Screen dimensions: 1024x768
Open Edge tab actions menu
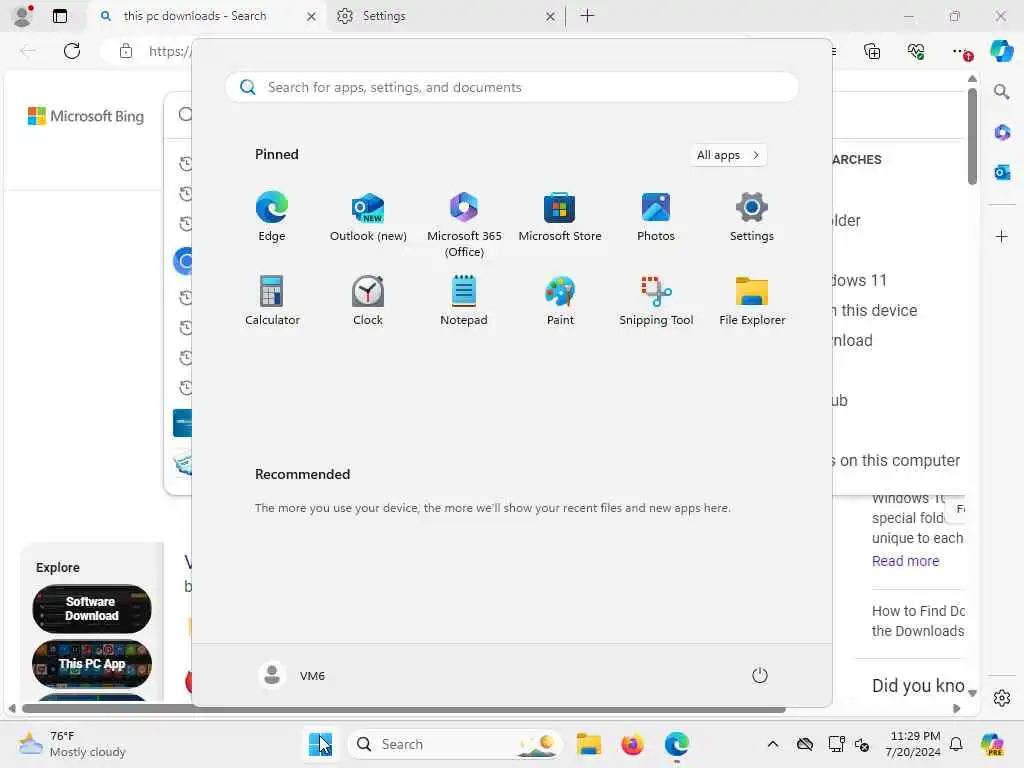click(x=60, y=16)
